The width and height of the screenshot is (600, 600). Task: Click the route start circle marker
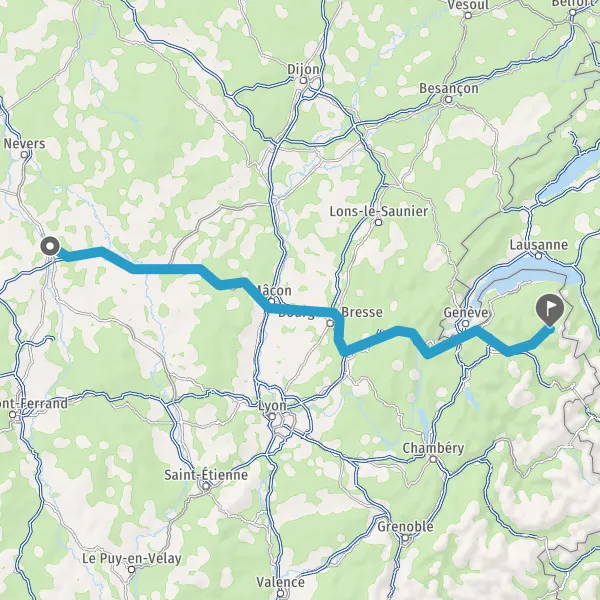click(x=50, y=246)
